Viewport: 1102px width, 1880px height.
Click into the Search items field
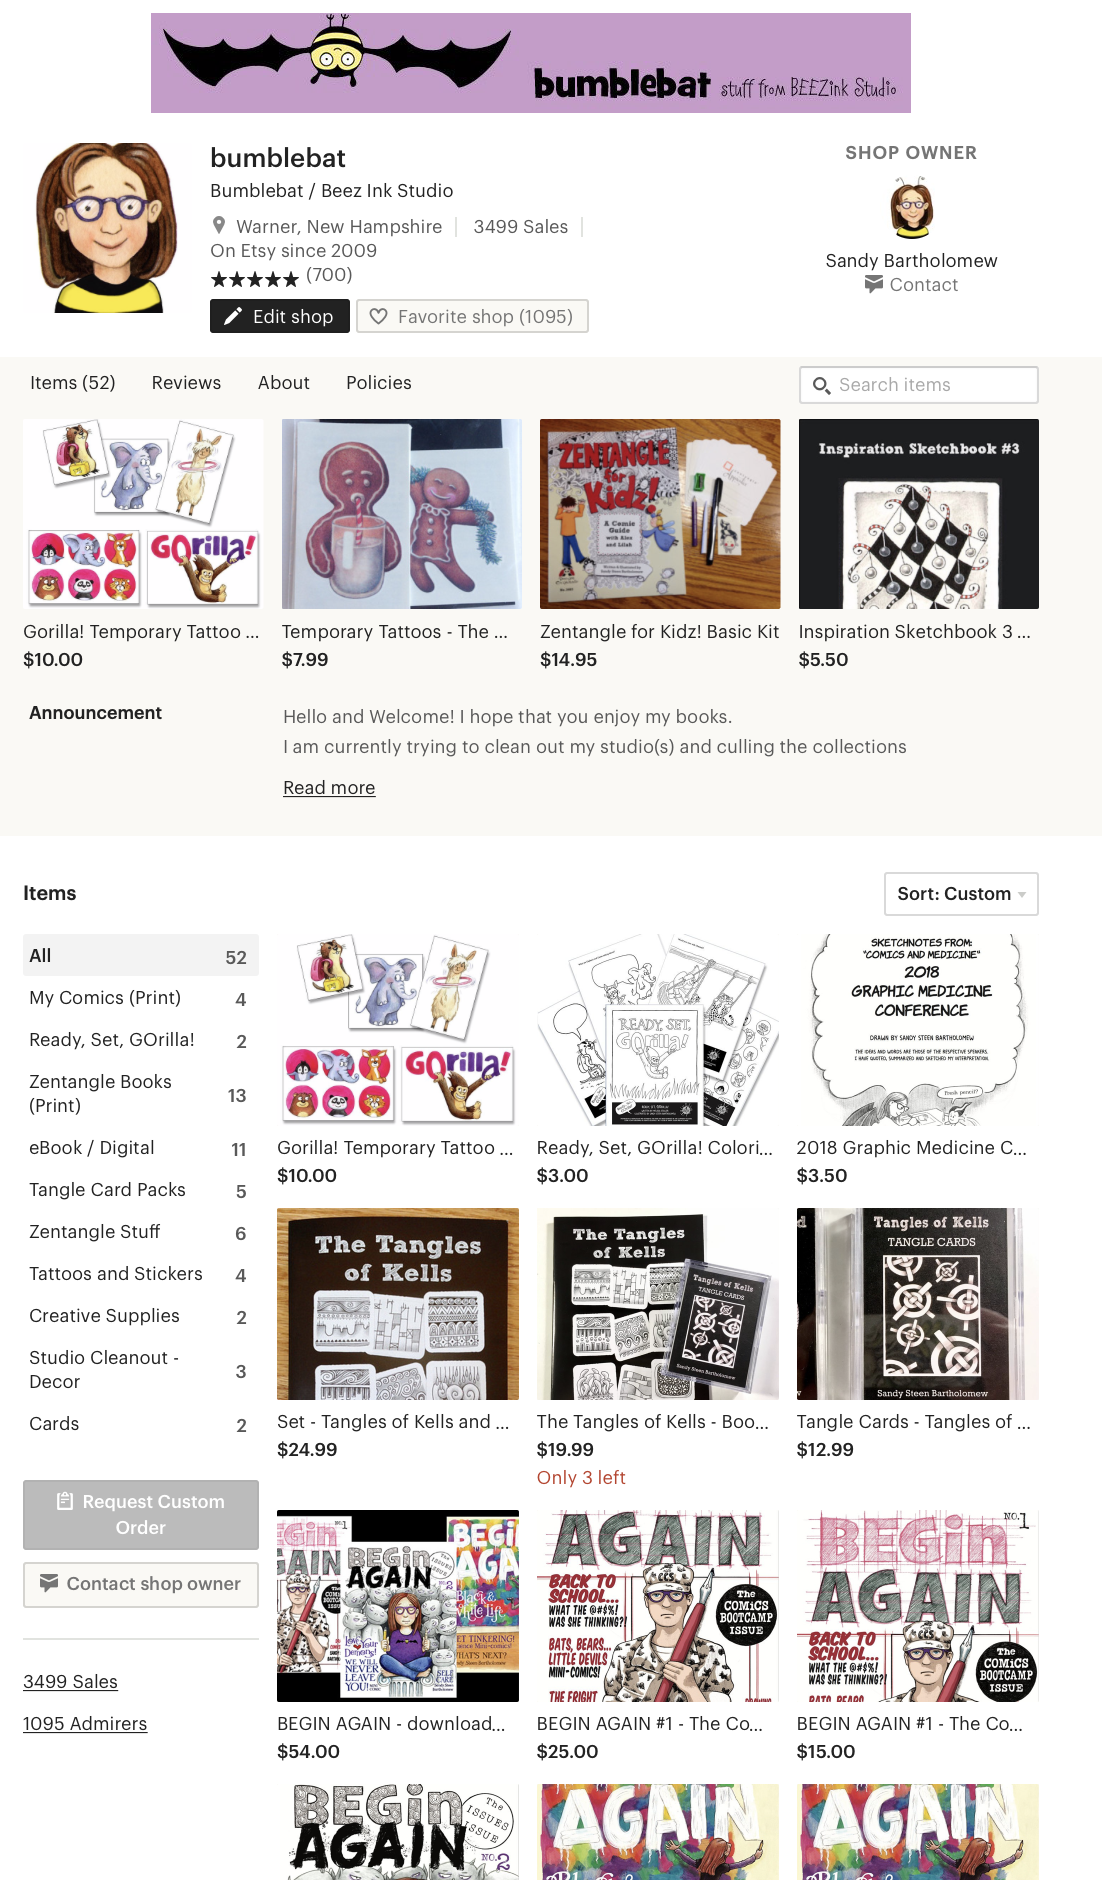pyautogui.click(x=919, y=385)
